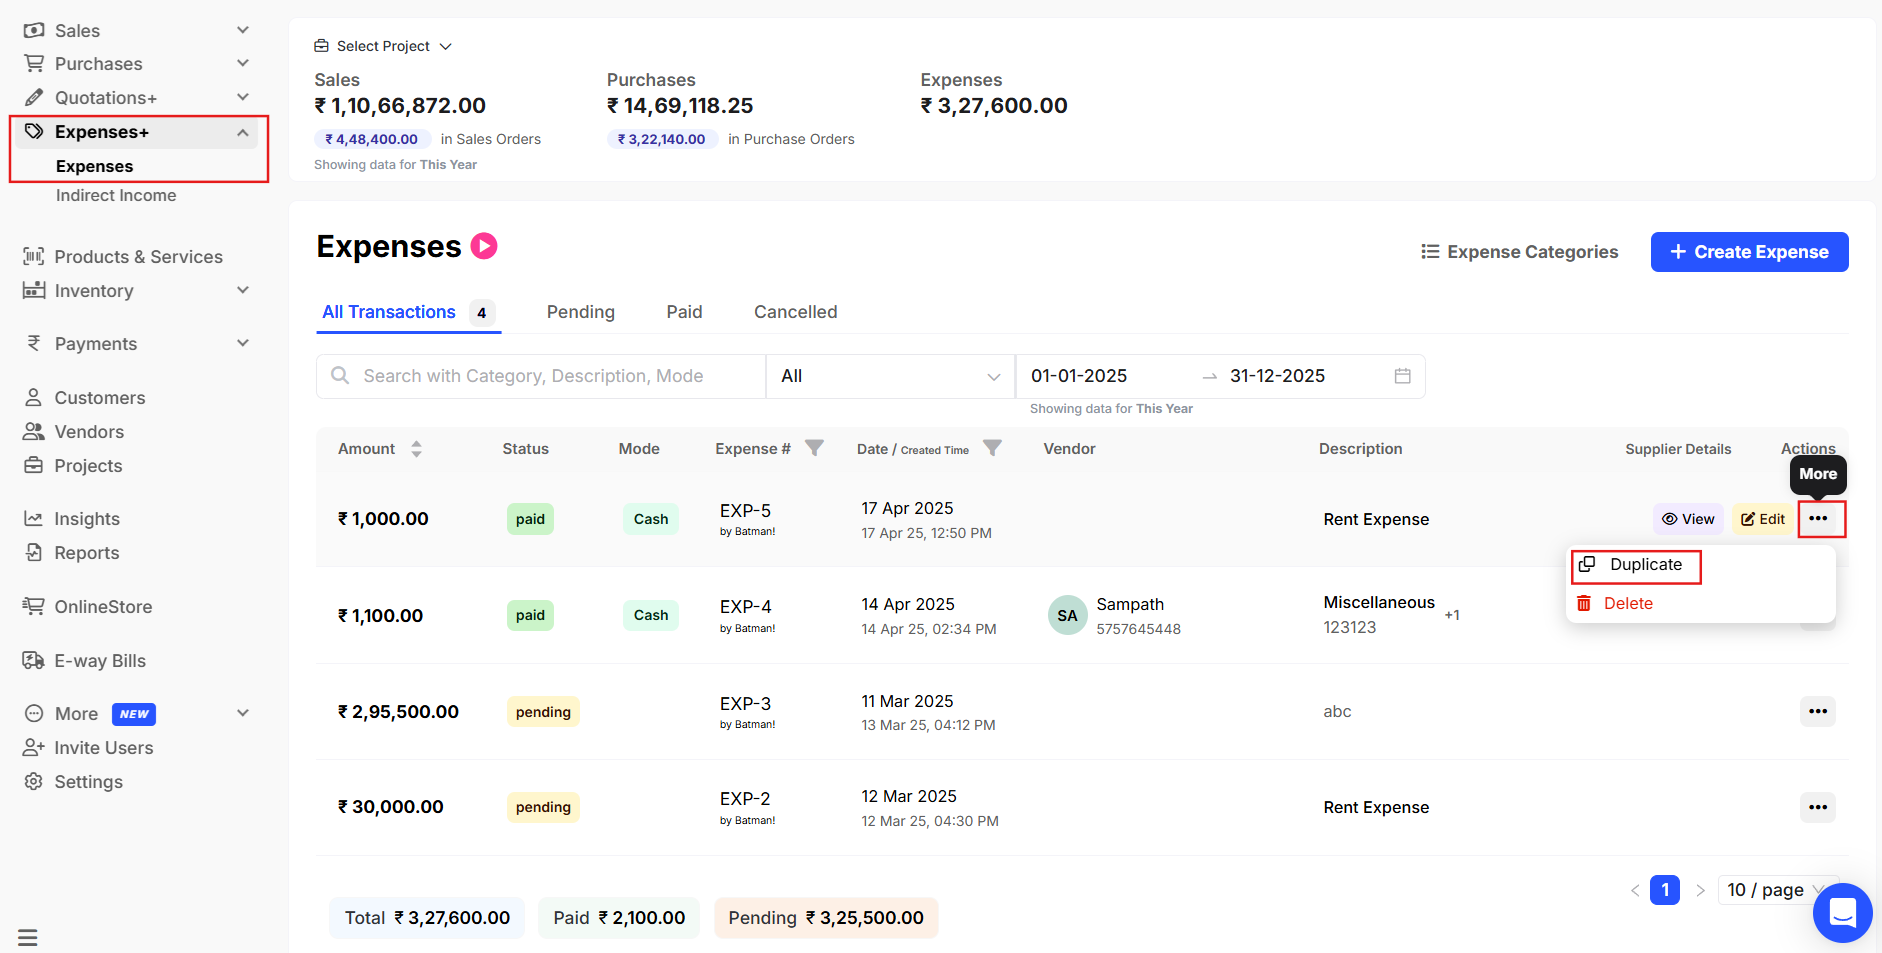Open Purchases in the sidebar
The image size is (1882, 953).
(x=98, y=64)
